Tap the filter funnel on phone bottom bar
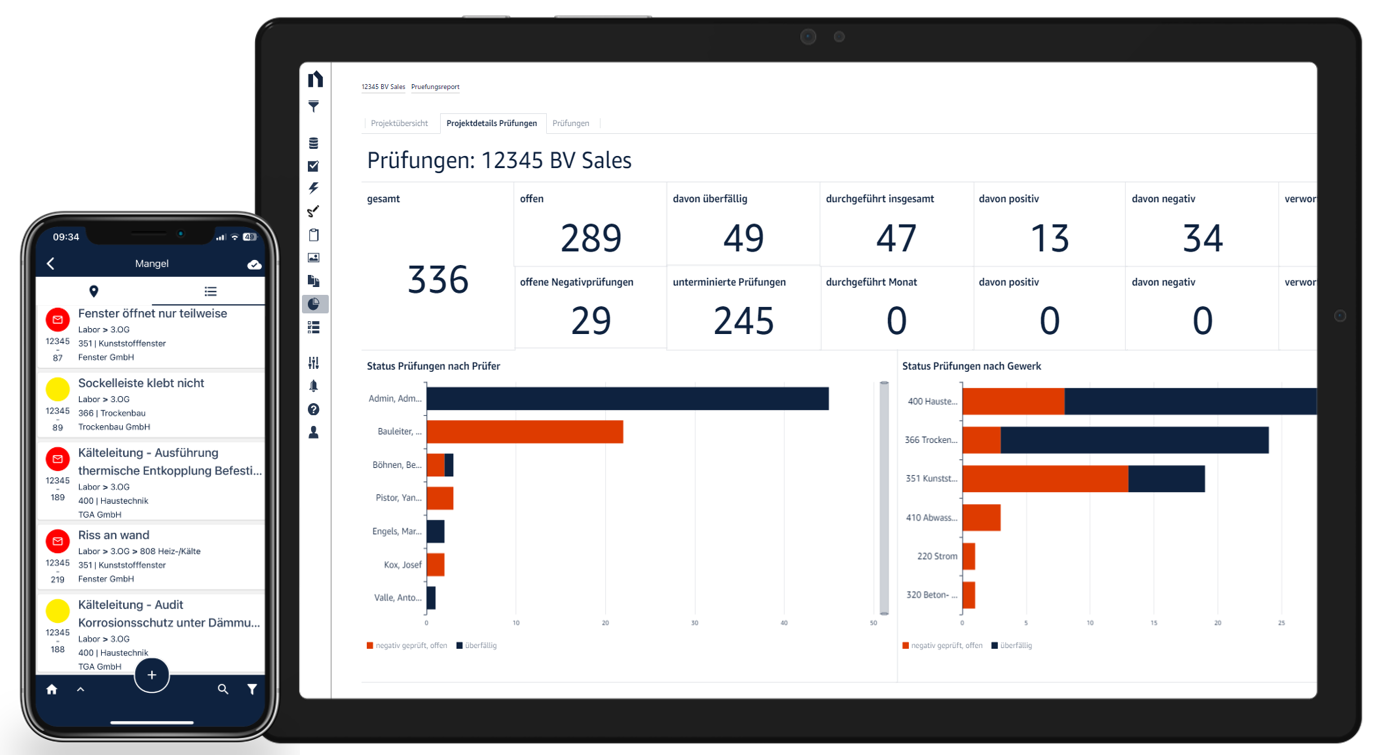1376x756 pixels. tap(252, 689)
